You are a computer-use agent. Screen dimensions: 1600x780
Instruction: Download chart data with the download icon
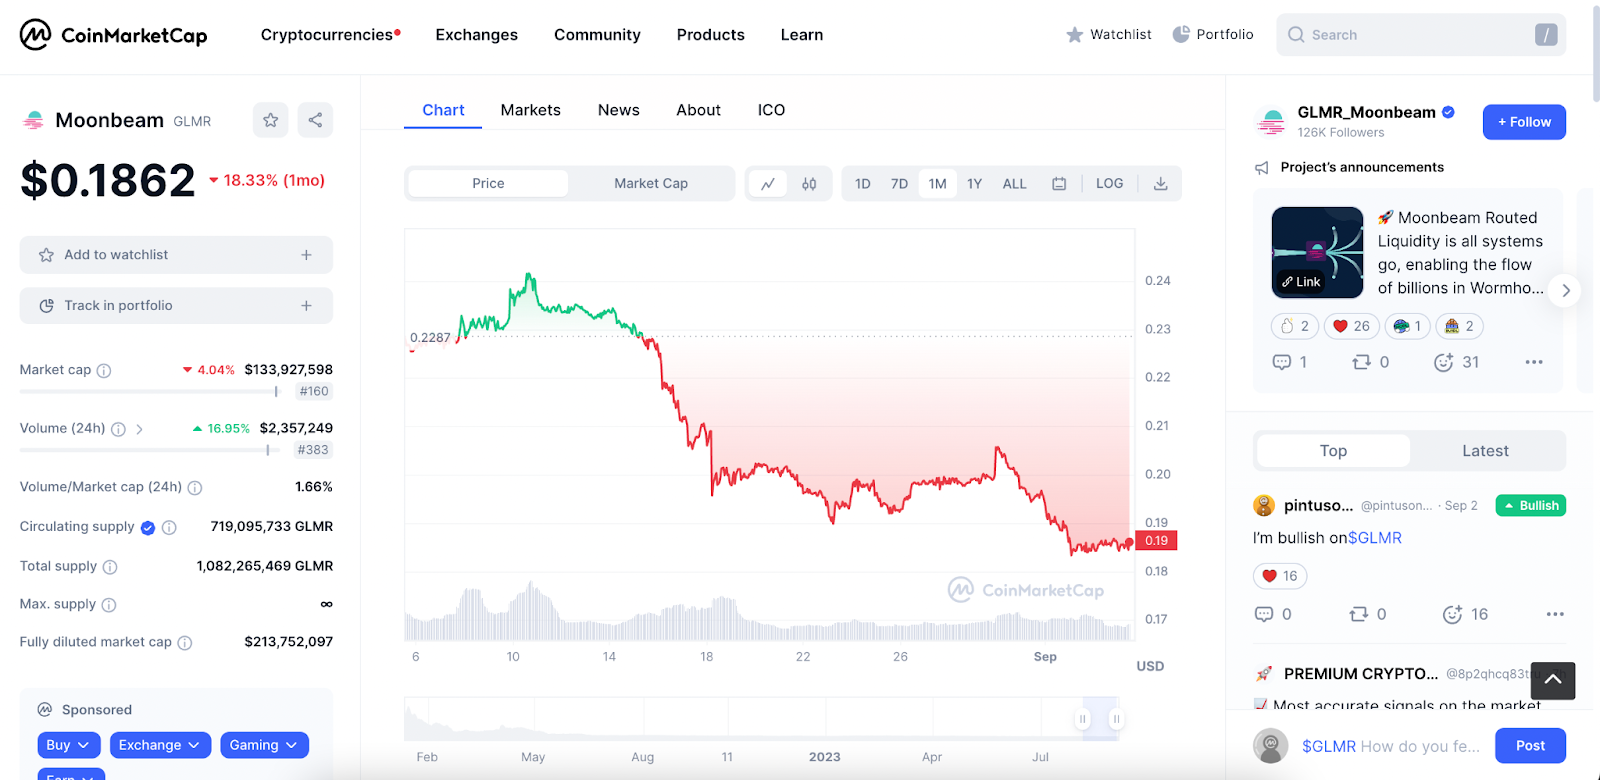point(1160,184)
